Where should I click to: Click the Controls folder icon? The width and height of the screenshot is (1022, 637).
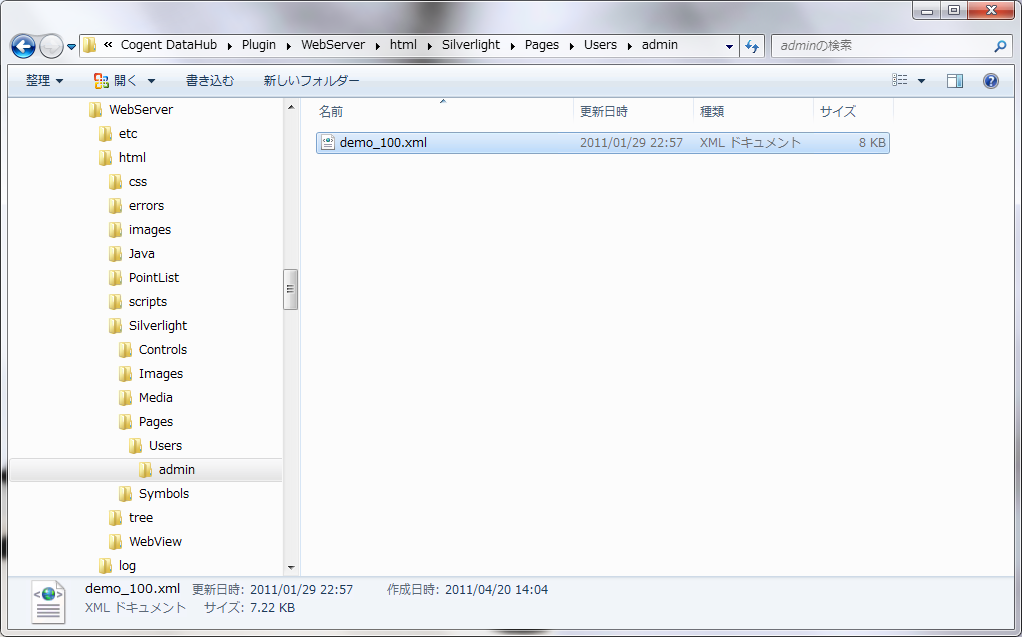pyautogui.click(x=125, y=350)
